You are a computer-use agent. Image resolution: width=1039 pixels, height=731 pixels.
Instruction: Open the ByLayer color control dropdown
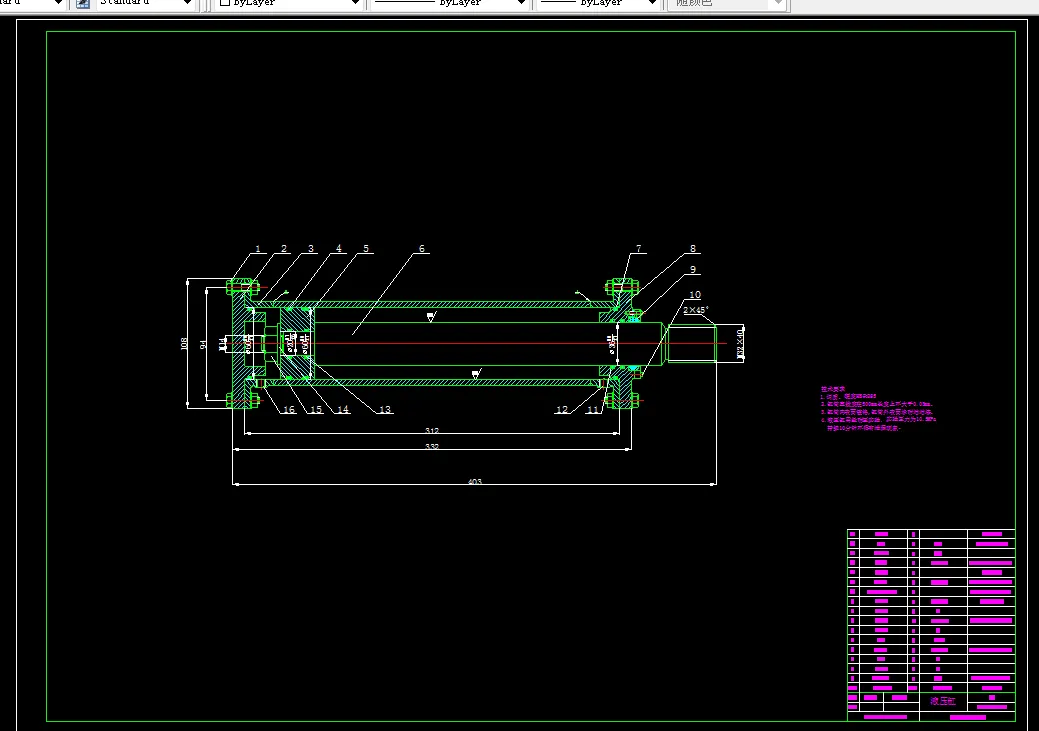tap(290, 3)
